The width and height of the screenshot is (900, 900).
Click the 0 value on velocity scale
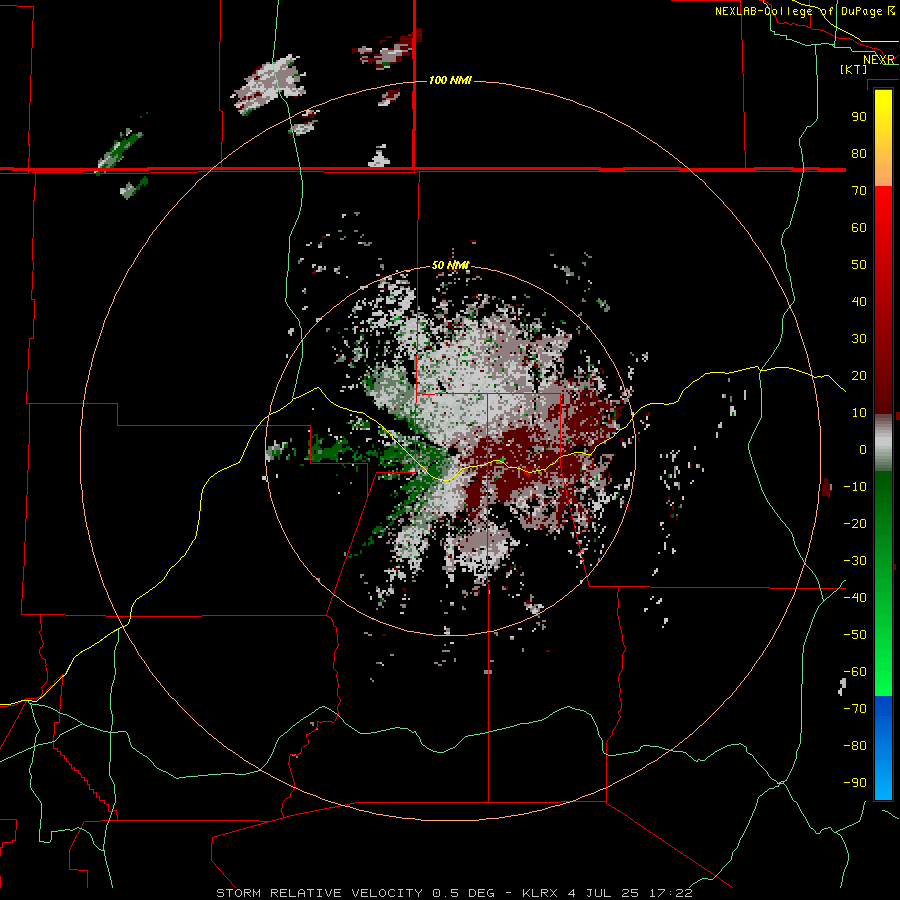863,450
